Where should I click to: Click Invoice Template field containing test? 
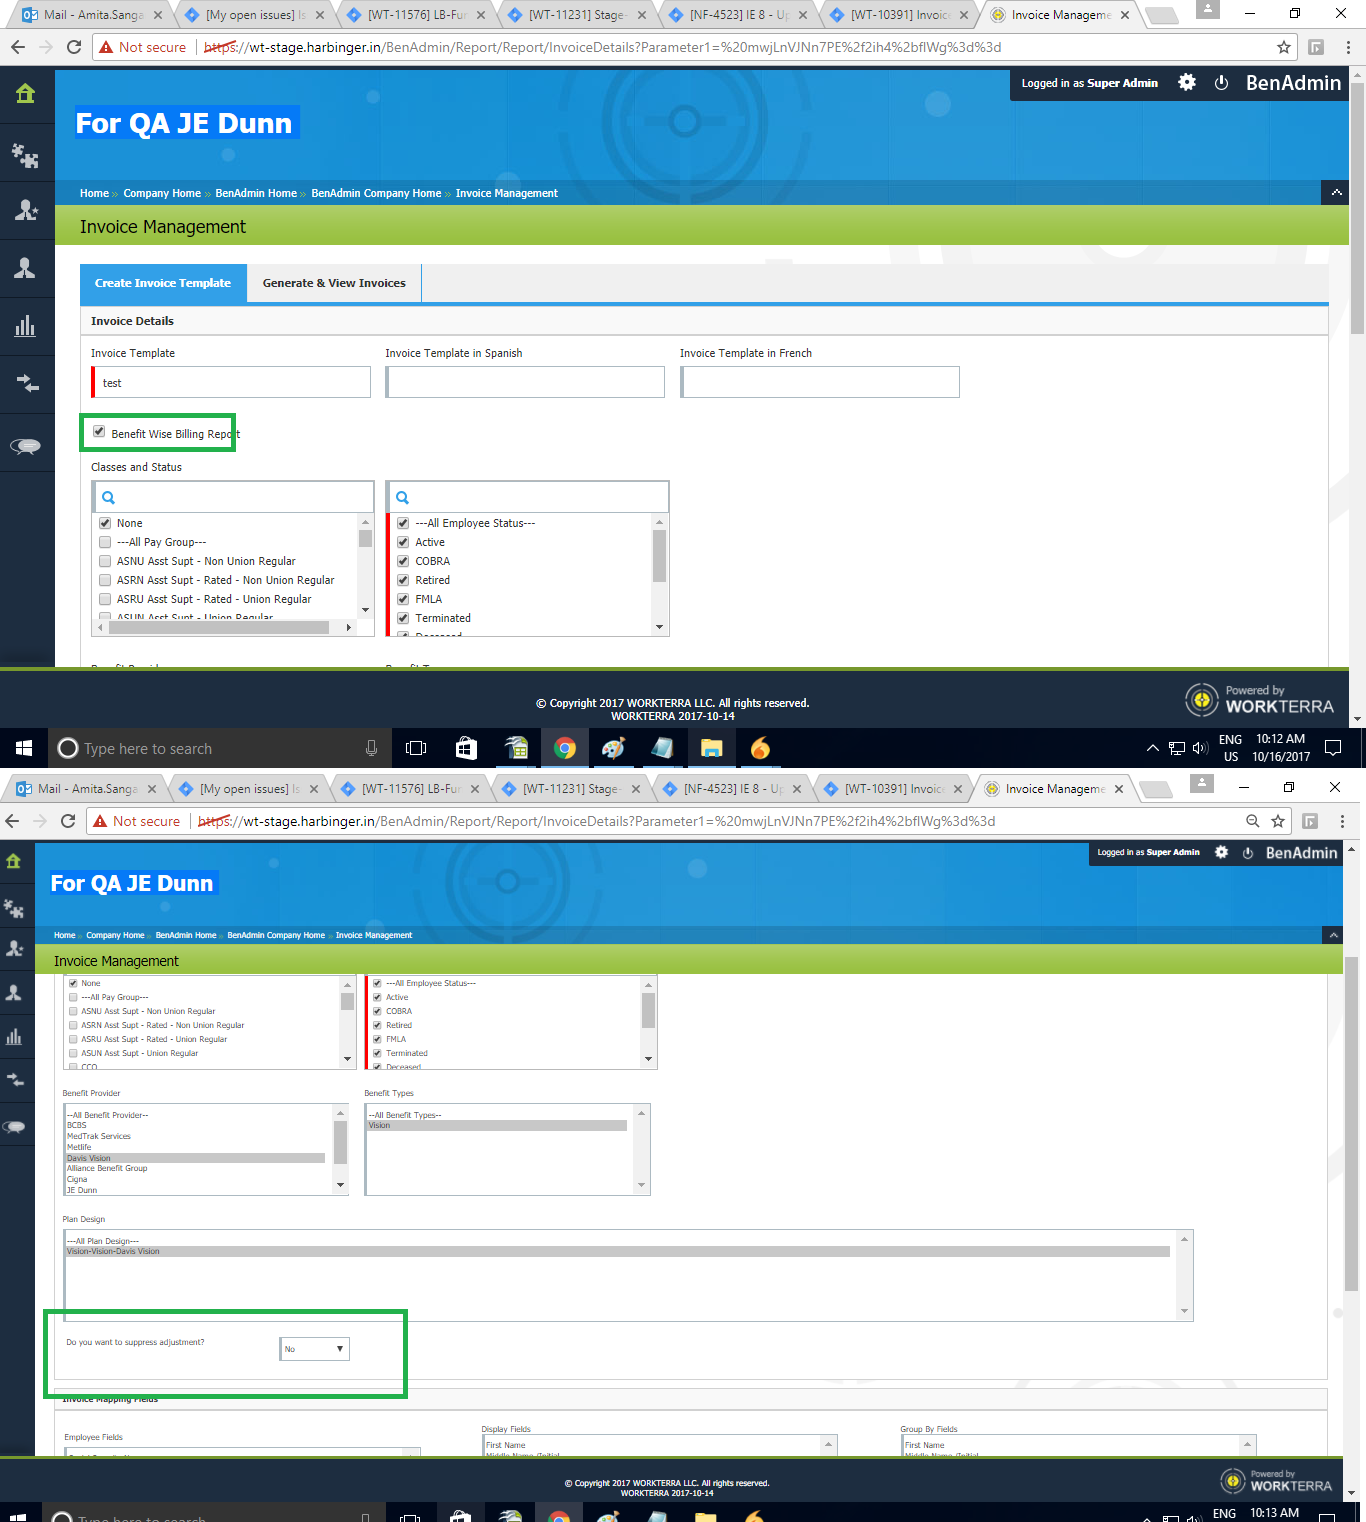click(x=231, y=382)
